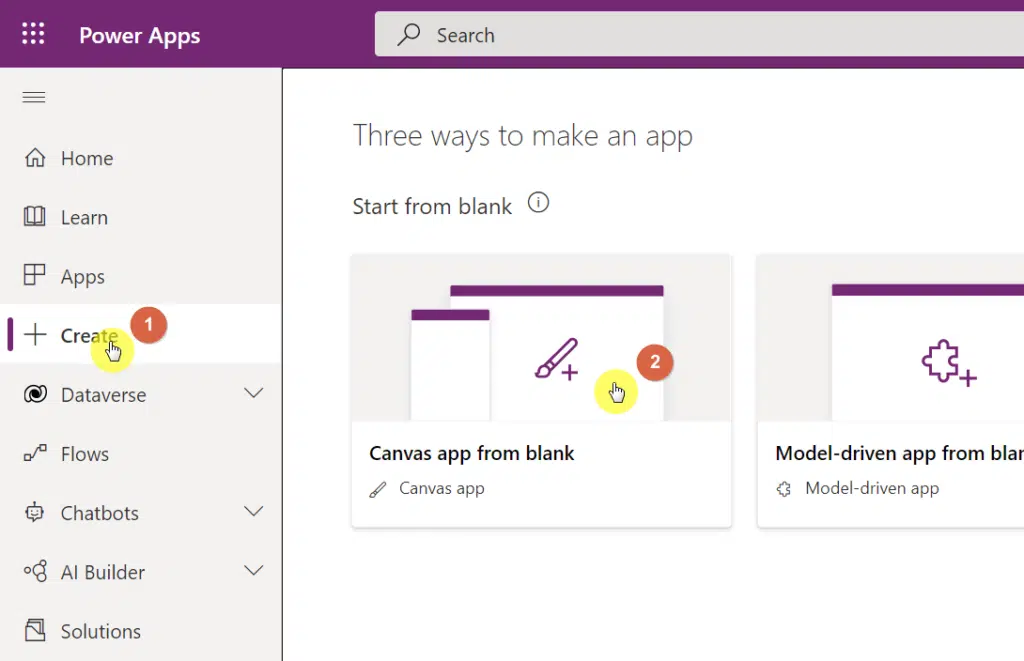Go to Home in the sidebar
The image size is (1024, 661).
141,158
